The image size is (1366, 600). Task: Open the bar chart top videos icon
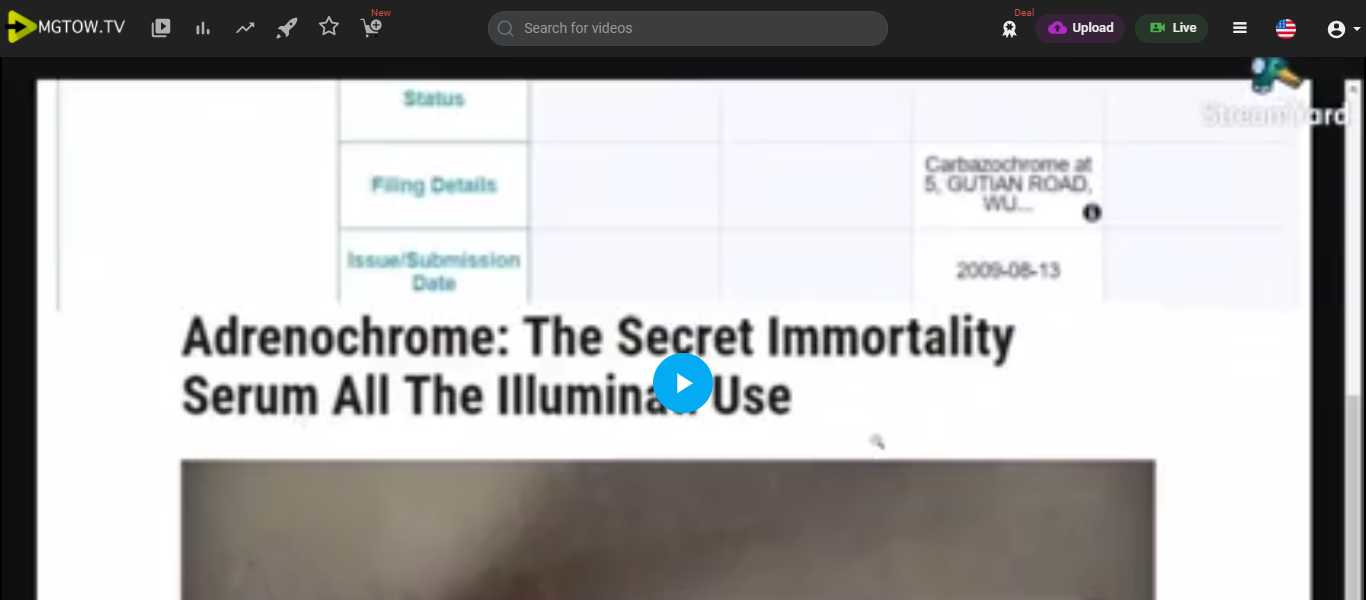tap(203, 28)
